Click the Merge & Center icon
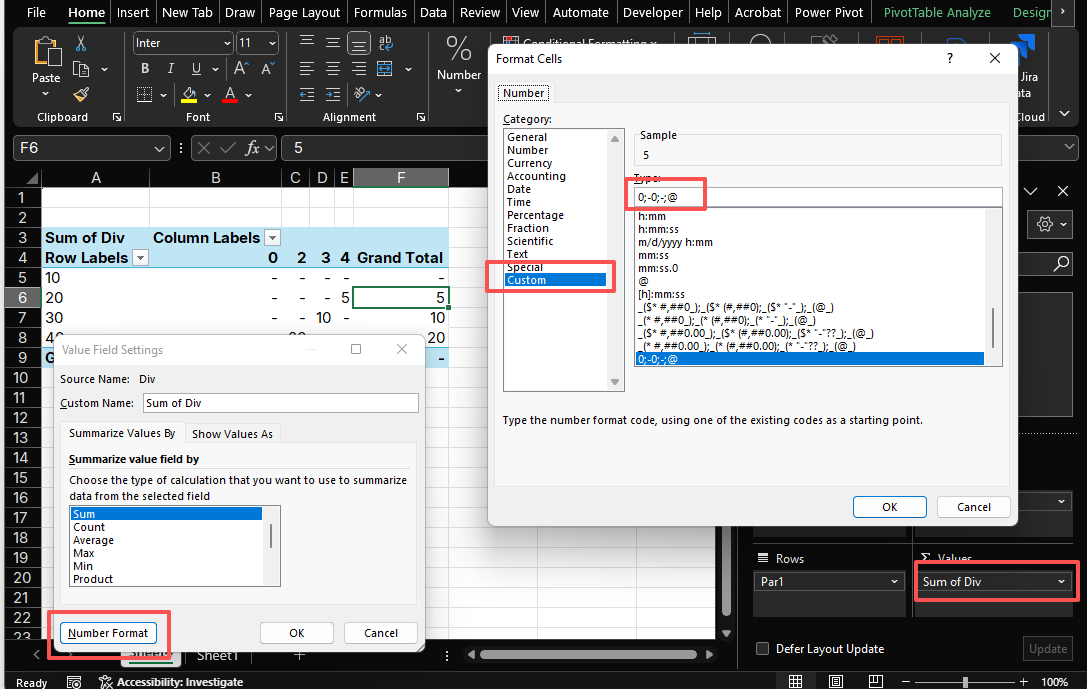Viewport: 1087px width, 689px height. point(383,68)
